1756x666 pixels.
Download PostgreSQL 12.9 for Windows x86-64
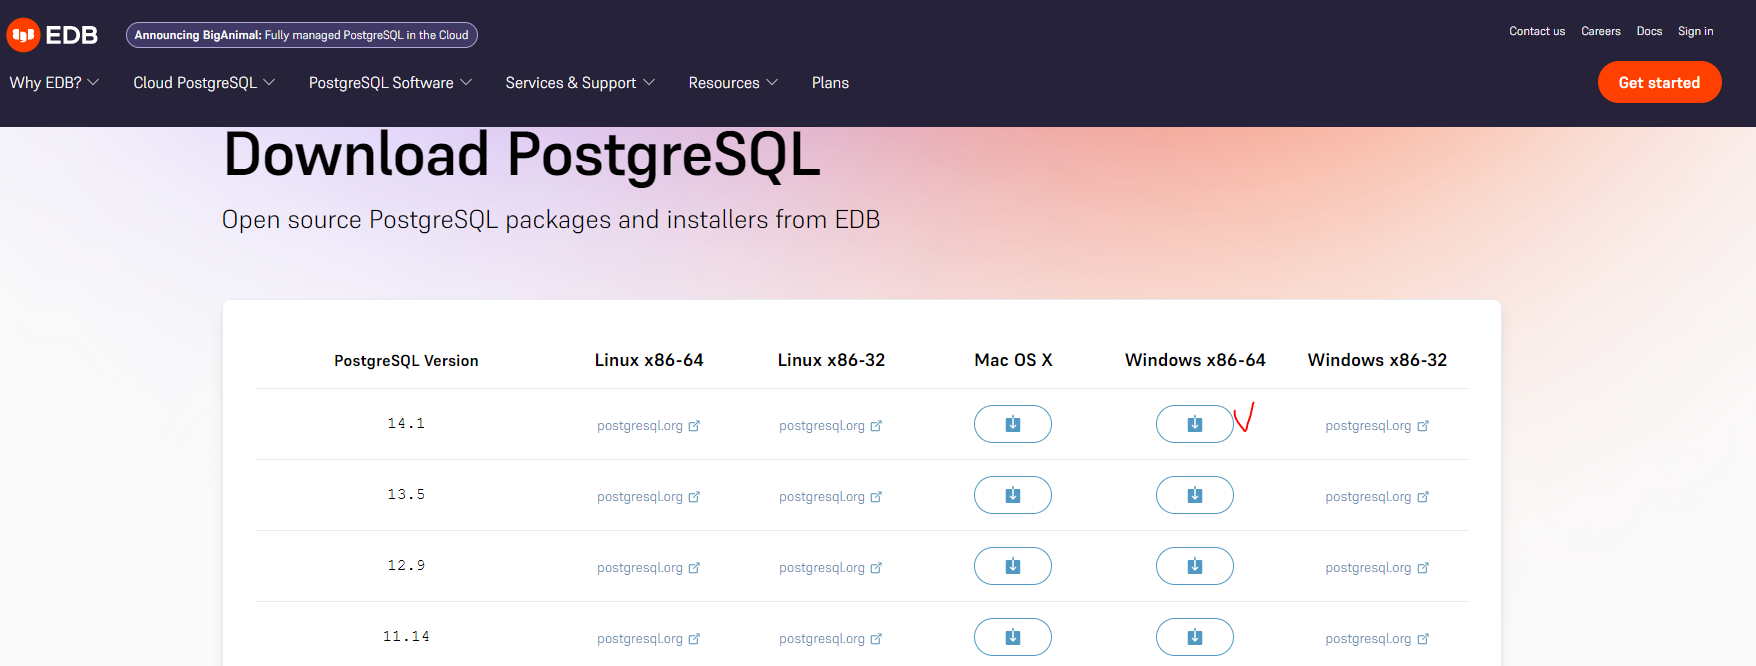click(1194, 566)
